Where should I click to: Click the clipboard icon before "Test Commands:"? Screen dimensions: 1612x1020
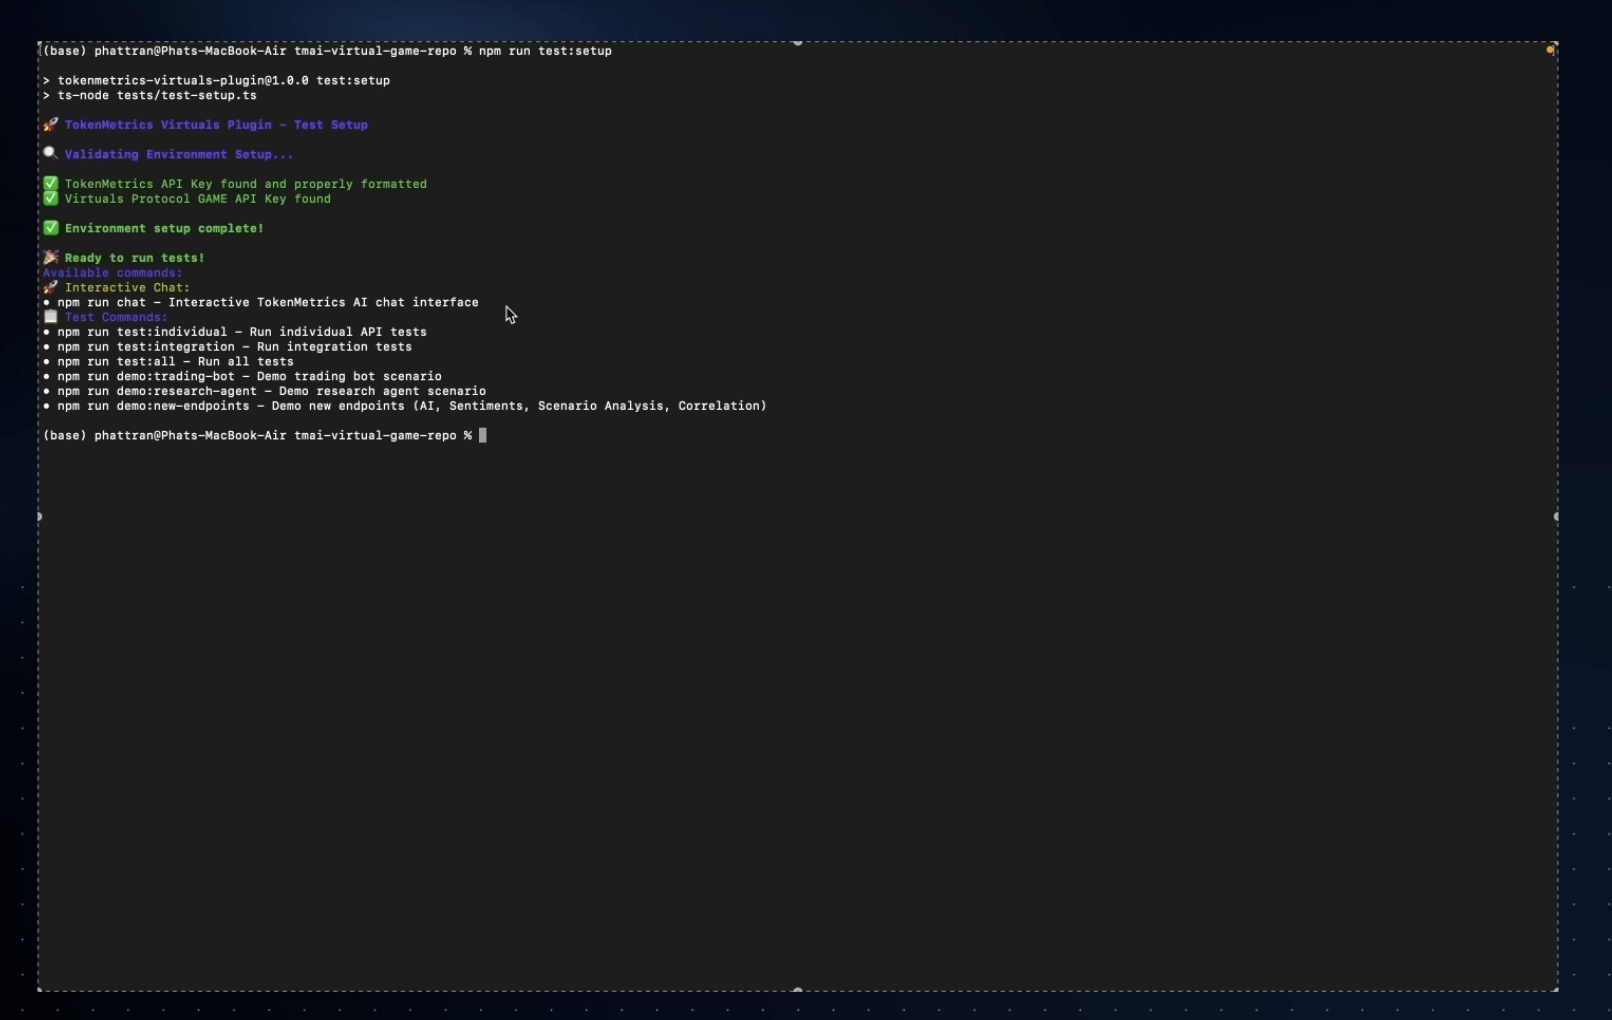click(50, 316)
